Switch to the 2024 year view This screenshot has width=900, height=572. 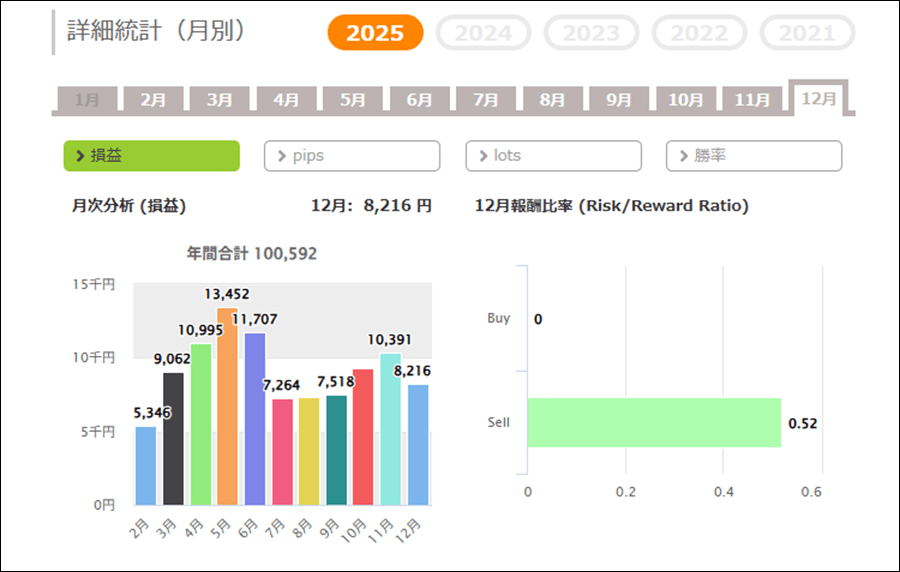483,33
